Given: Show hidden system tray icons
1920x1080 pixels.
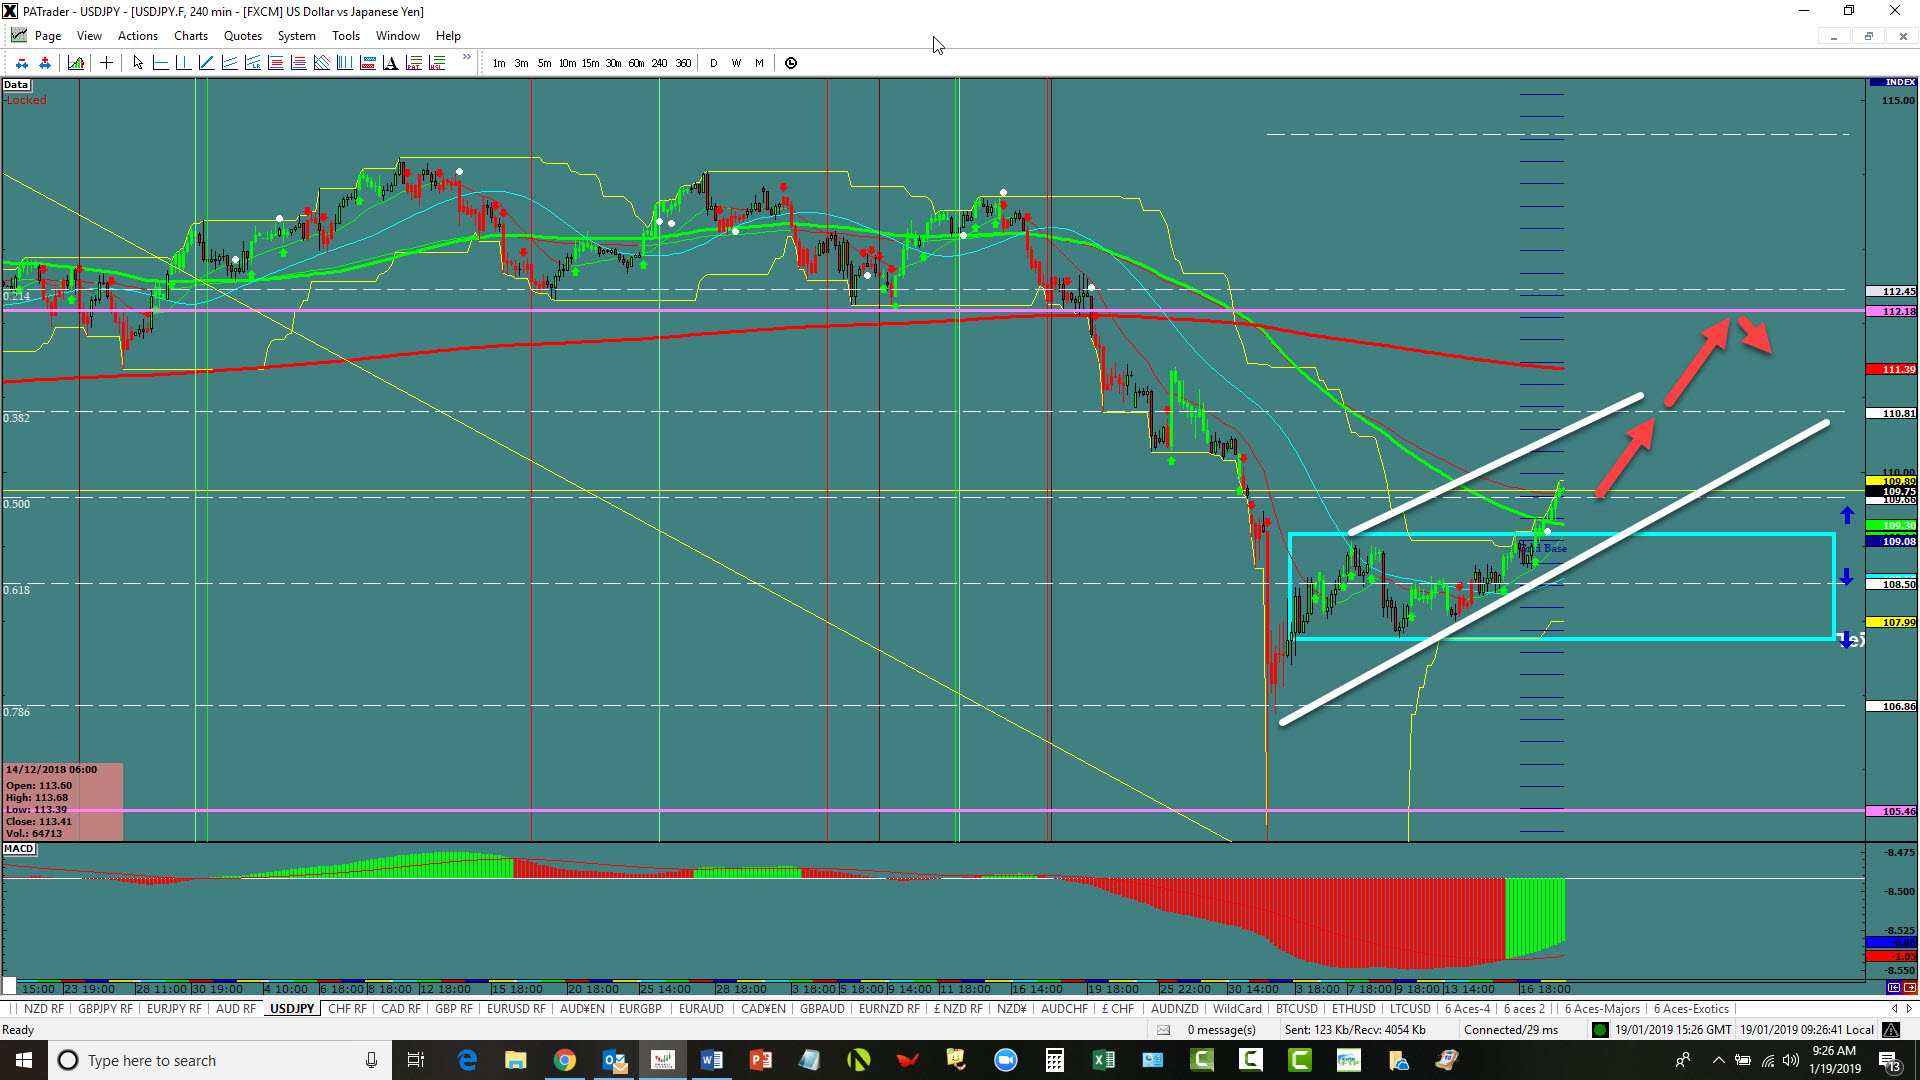Looking at the screenshot, I should [x=1718, y=1060].
